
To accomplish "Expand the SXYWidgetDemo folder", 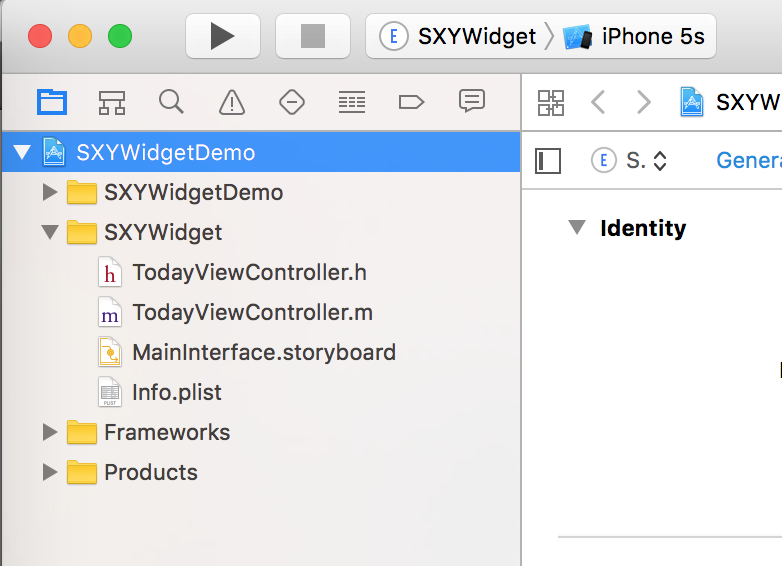I will click(50, 192).
